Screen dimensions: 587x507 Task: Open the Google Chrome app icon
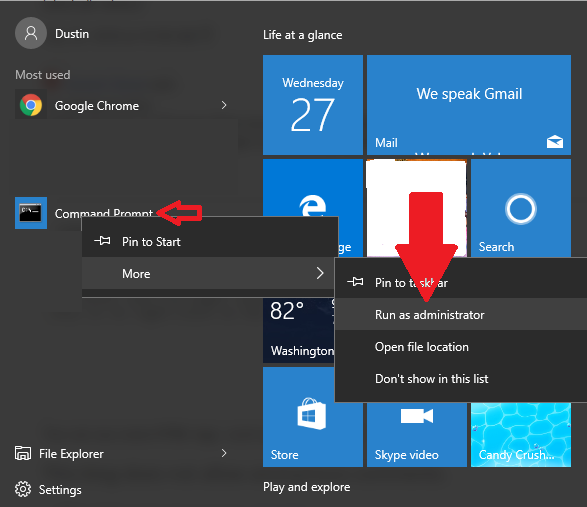point(31,105)
